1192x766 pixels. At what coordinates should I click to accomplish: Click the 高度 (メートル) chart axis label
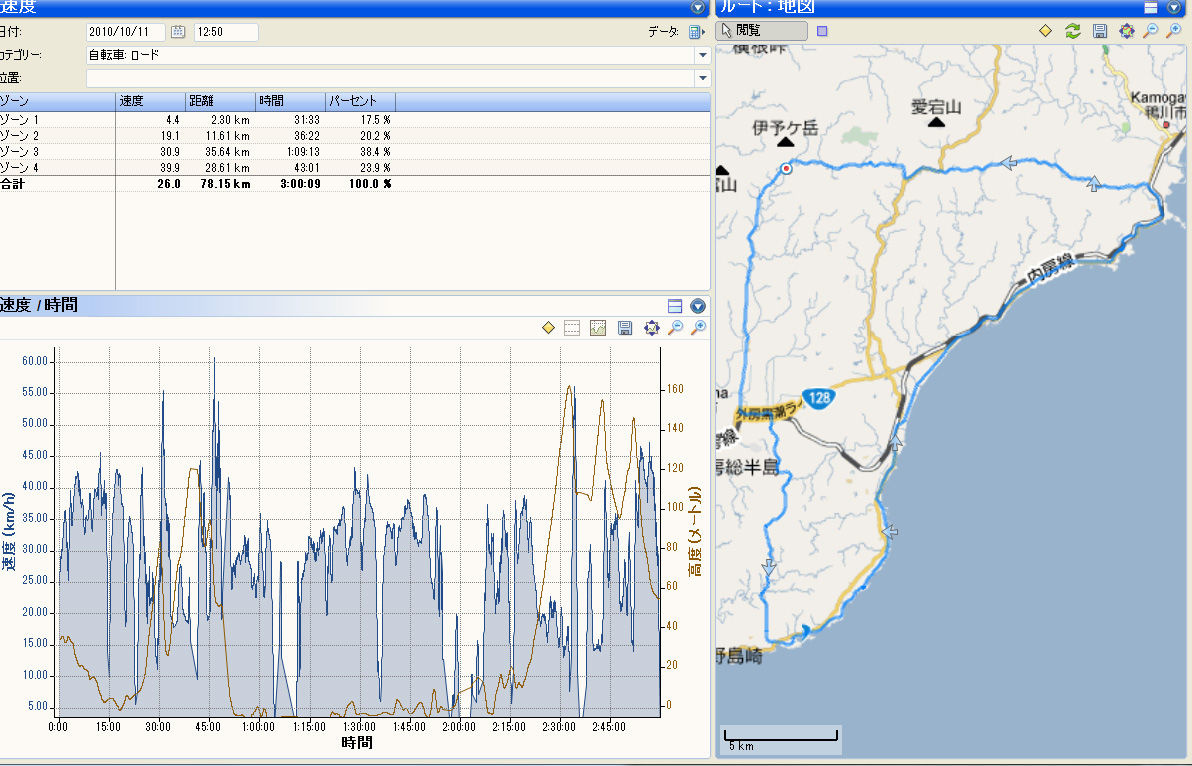tap(695, 531)
